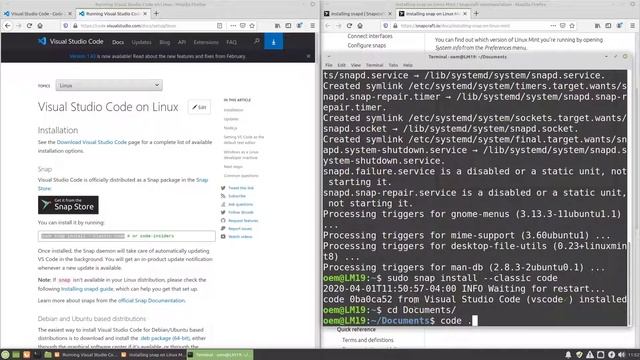Open the terminal View menu

pos(356,65)
